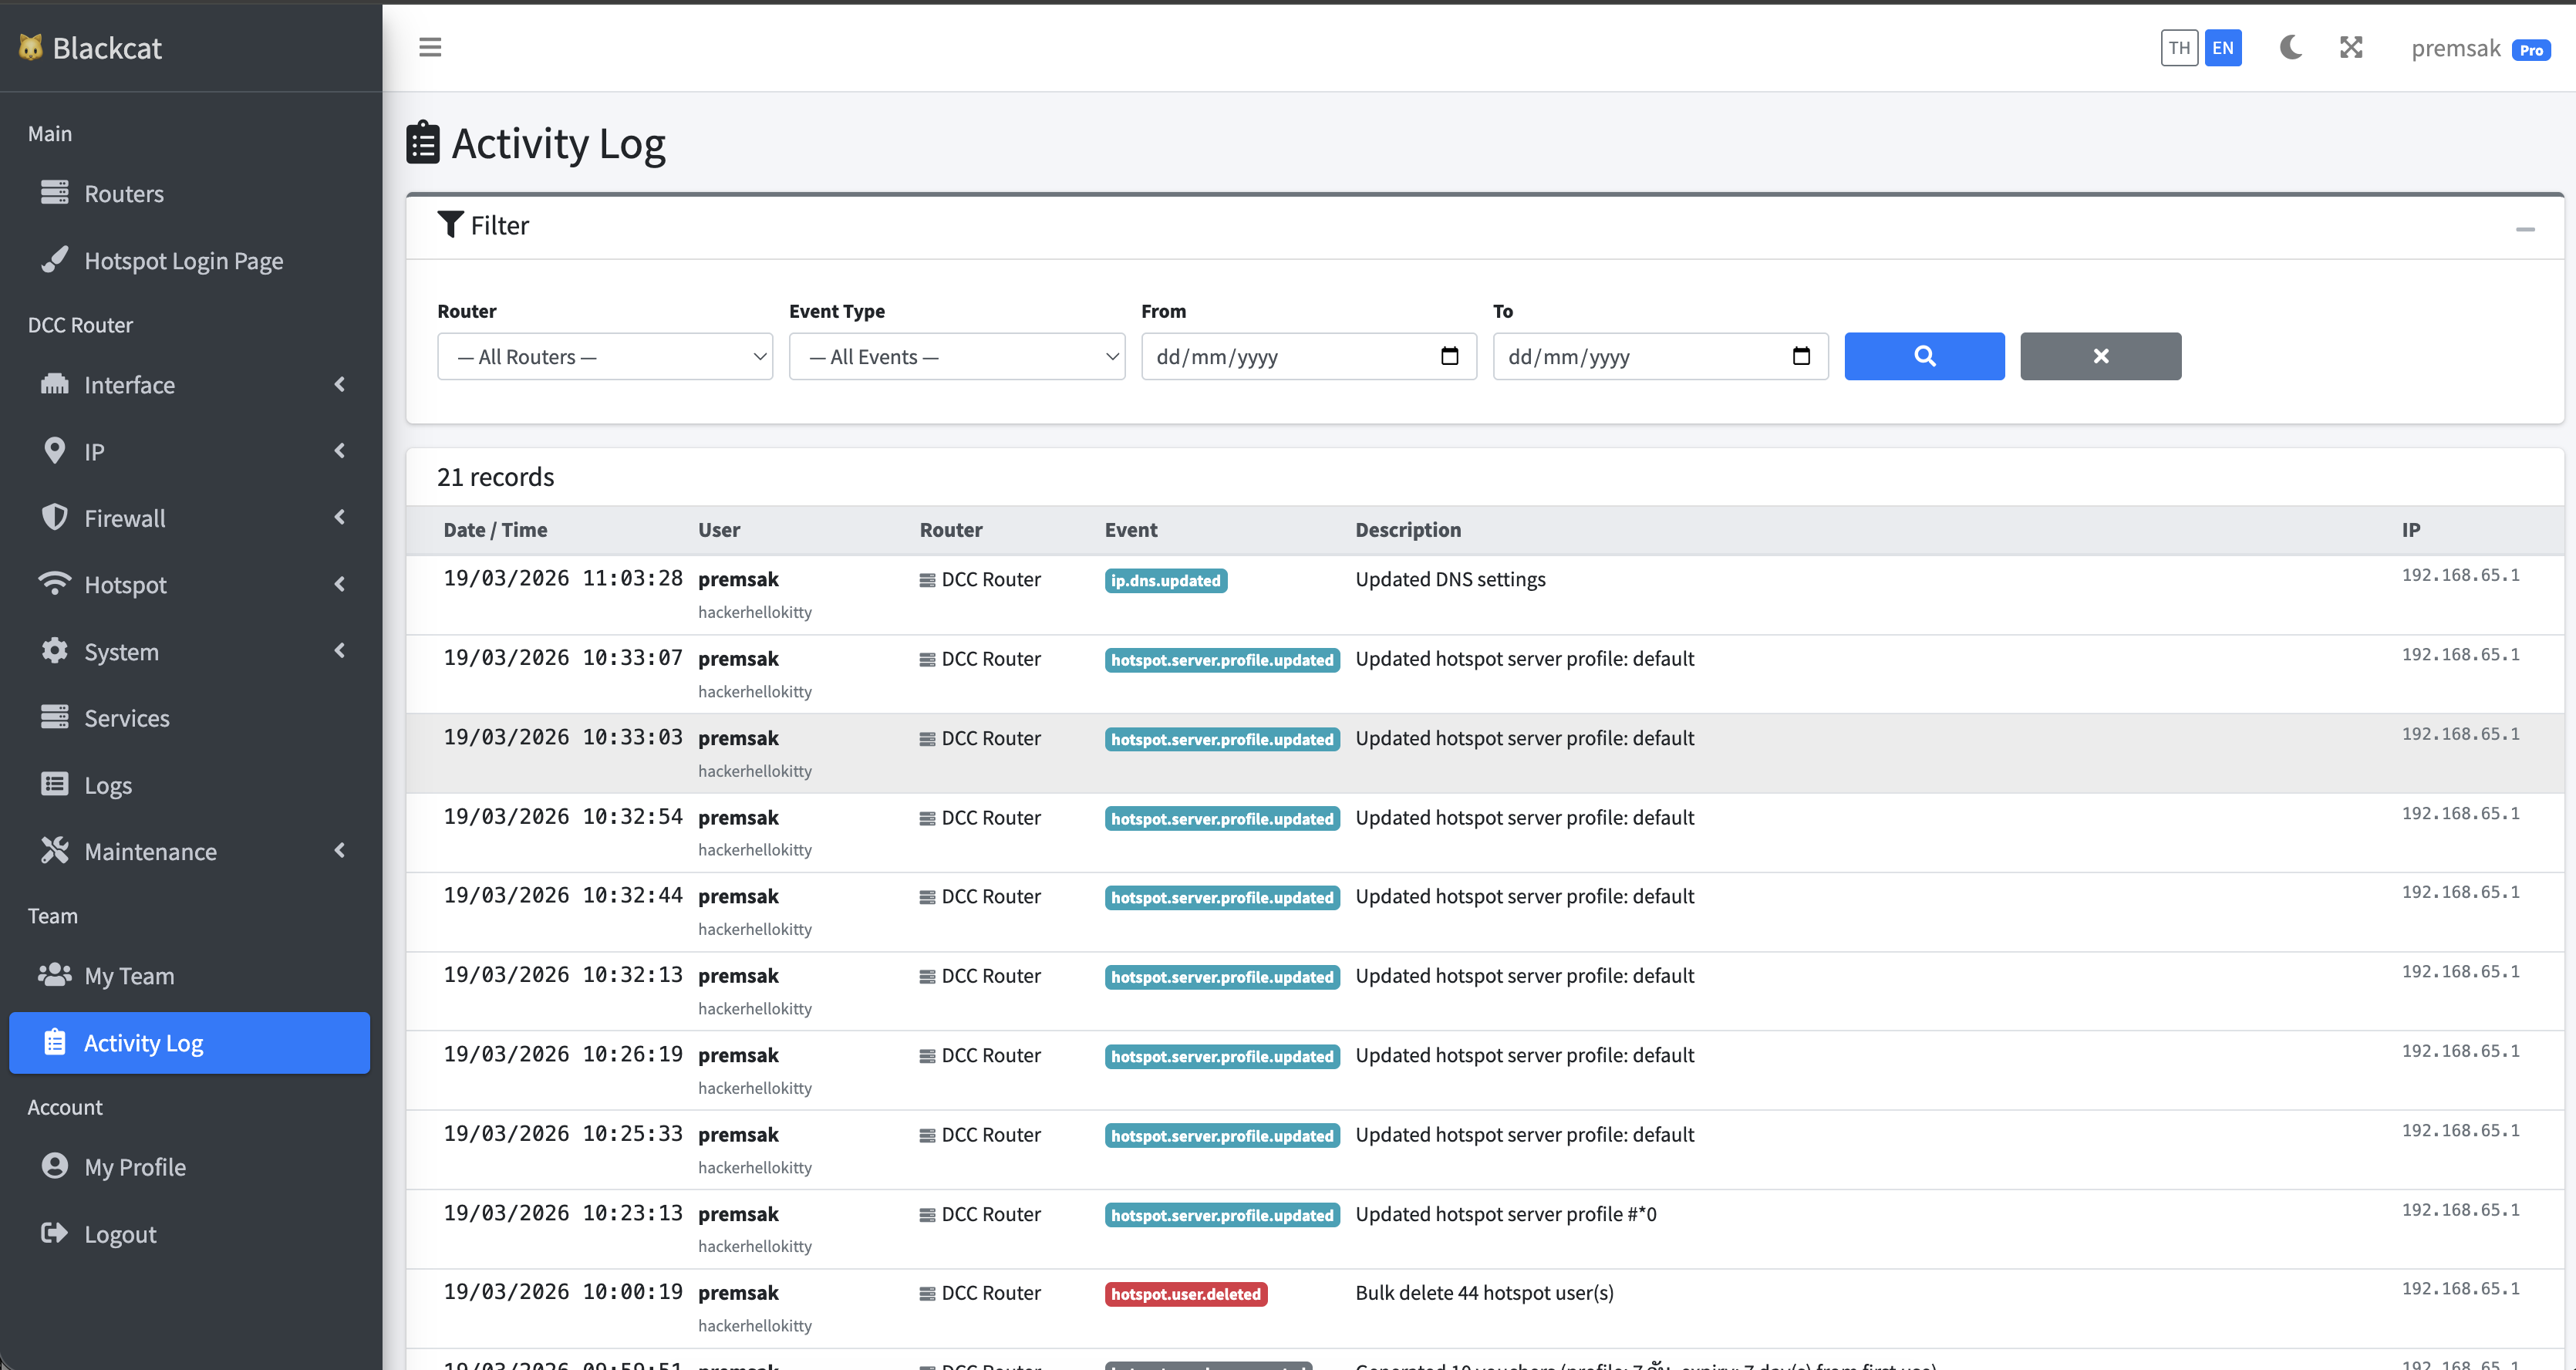The width and height of the screenshot is (2576, 1370).
Task: Go to My Team page
Action: 129,975
